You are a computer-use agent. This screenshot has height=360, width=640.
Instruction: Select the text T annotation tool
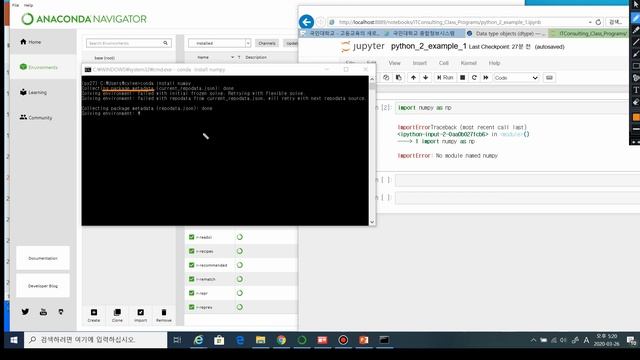(x=636, y=90)
